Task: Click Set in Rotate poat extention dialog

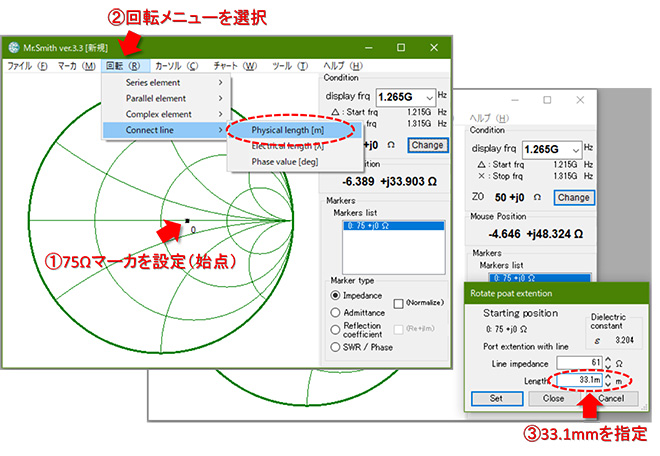Action: tap(497, 398)
